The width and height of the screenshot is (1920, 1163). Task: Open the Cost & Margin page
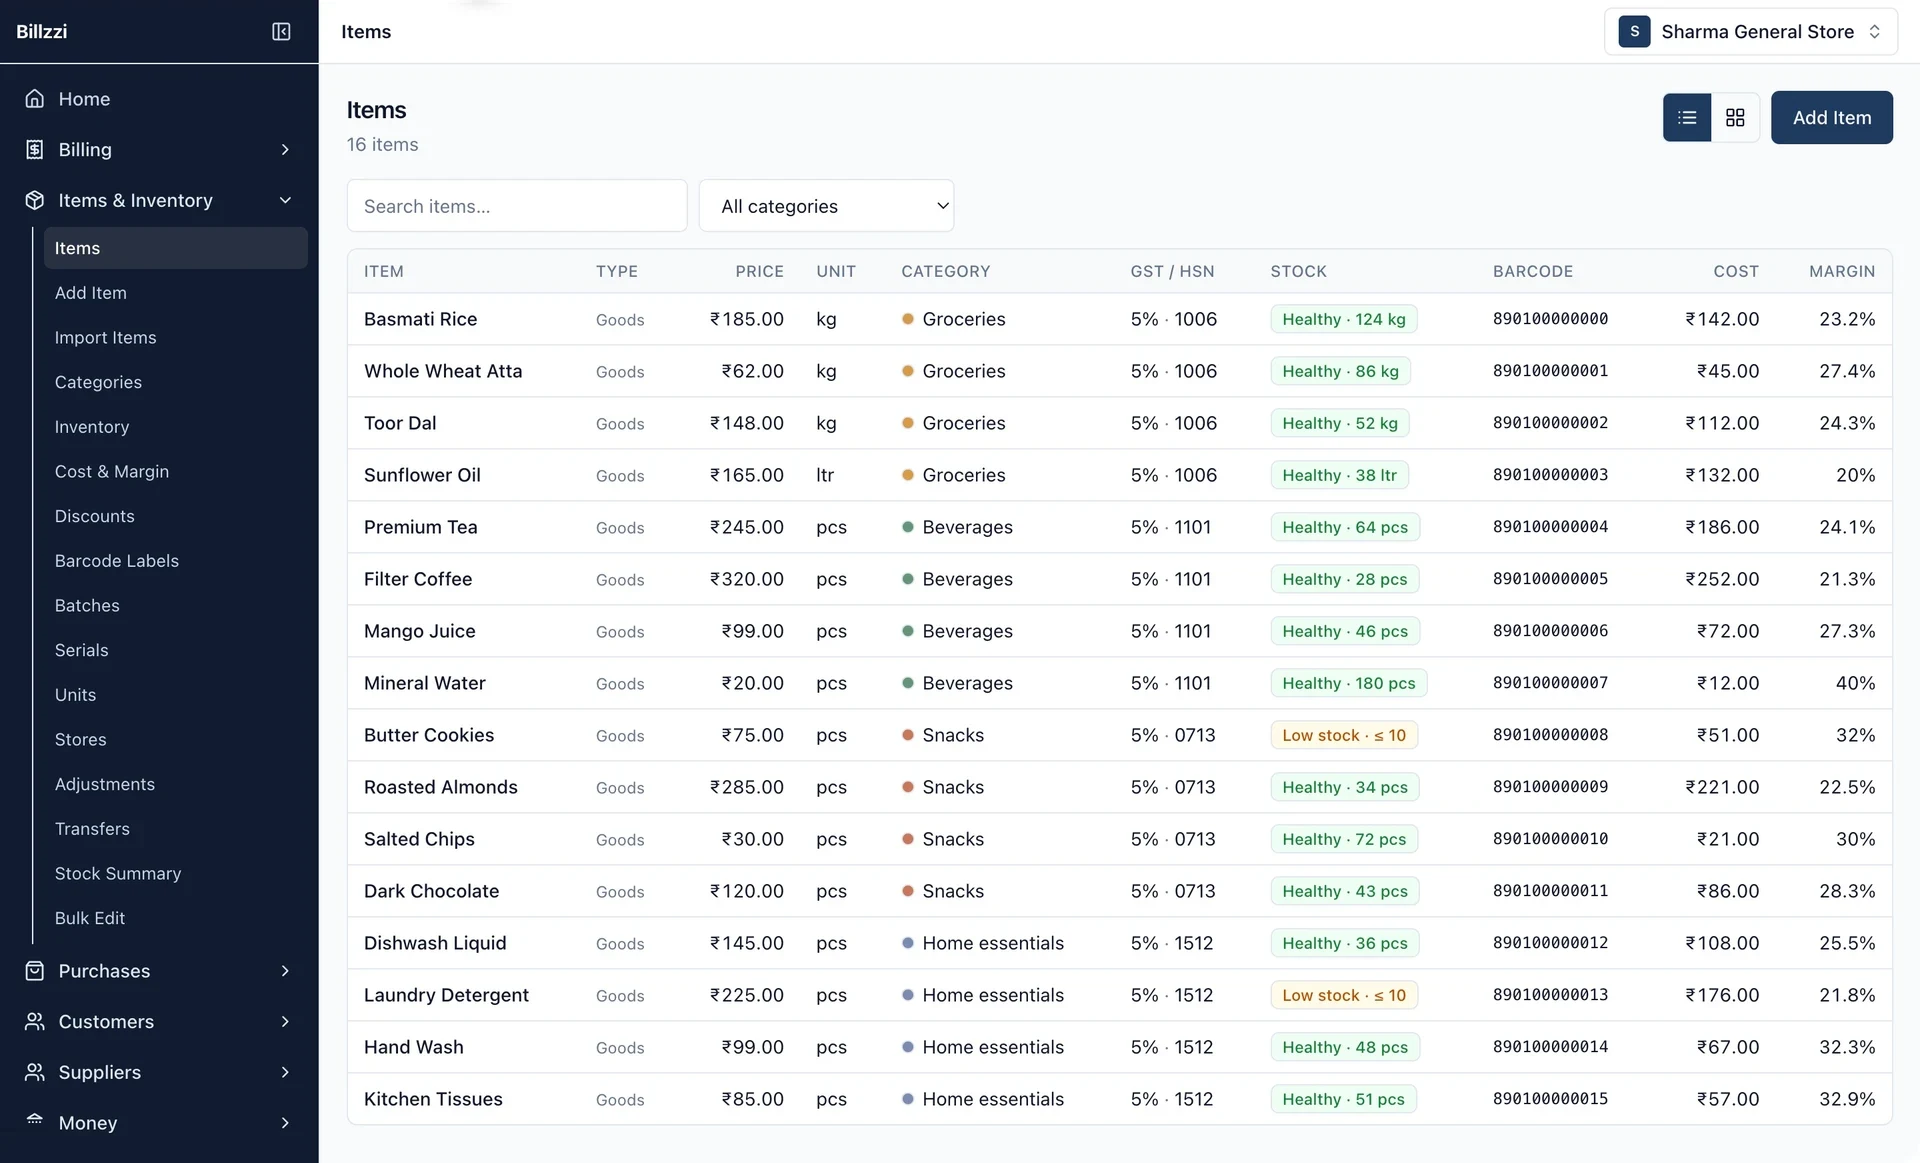tap(175, 471)
